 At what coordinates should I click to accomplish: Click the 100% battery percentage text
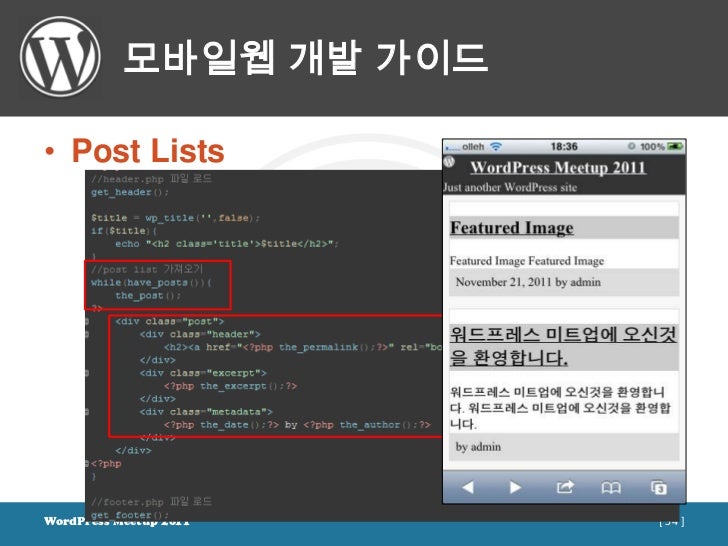pos(652,147)
